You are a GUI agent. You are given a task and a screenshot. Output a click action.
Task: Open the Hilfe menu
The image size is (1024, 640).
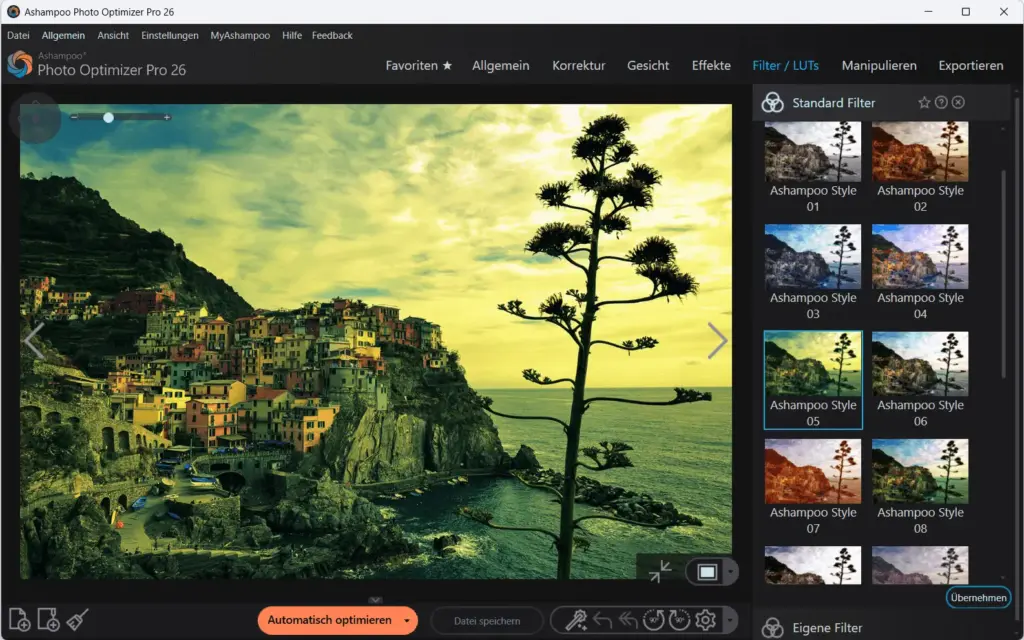pos(291,34)
